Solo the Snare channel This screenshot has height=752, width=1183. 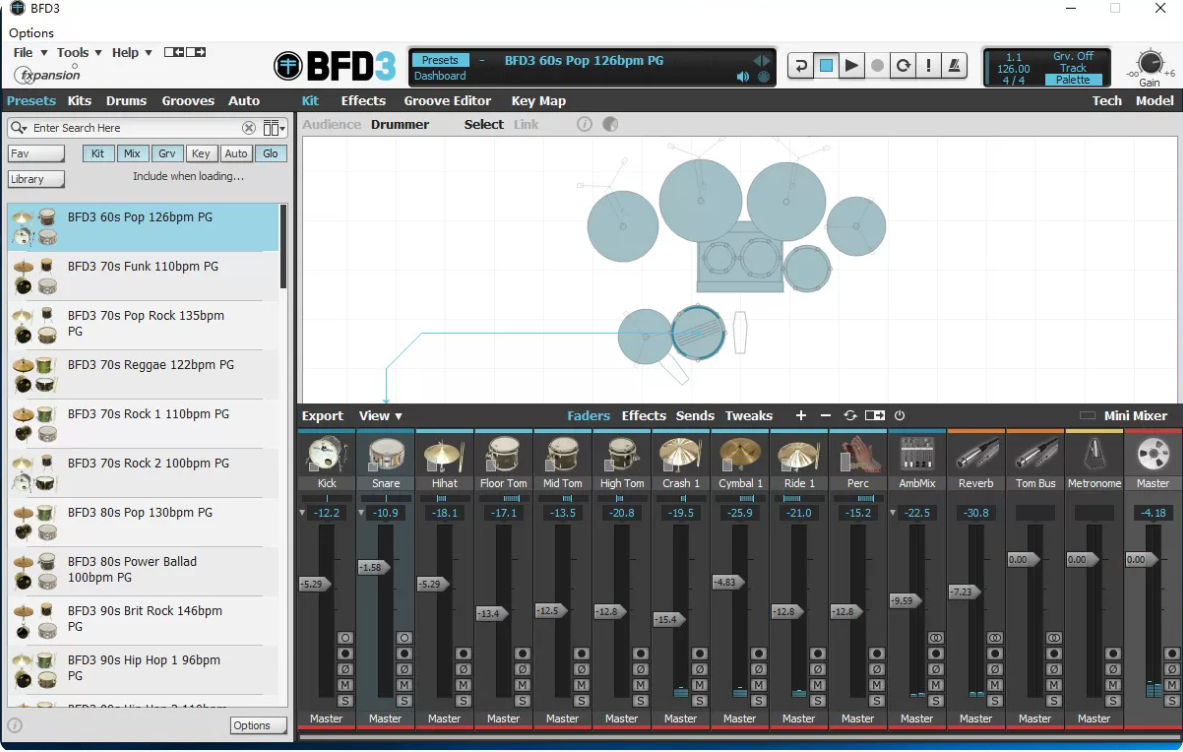(404, 701)
